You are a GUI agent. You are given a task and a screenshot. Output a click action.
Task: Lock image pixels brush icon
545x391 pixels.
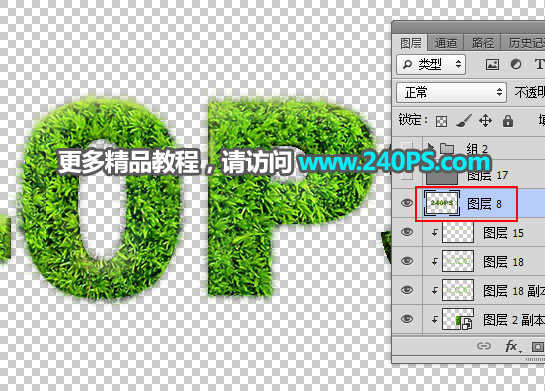tap(463, 121)
